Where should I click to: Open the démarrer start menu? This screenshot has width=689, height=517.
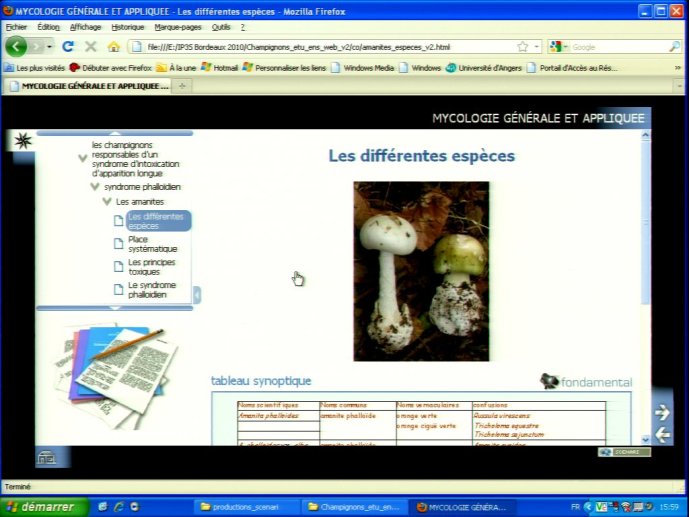(44, 507)
